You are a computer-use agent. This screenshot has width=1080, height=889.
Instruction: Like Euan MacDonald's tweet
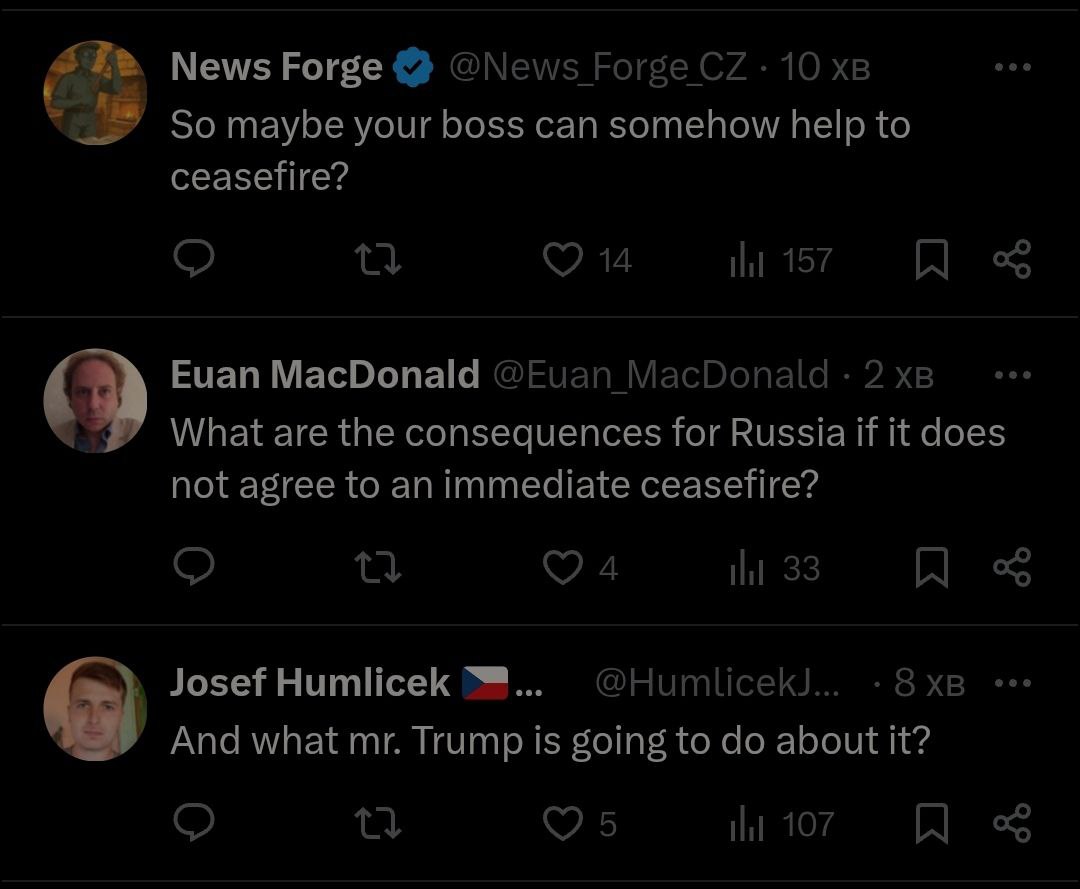pos(563,568)
